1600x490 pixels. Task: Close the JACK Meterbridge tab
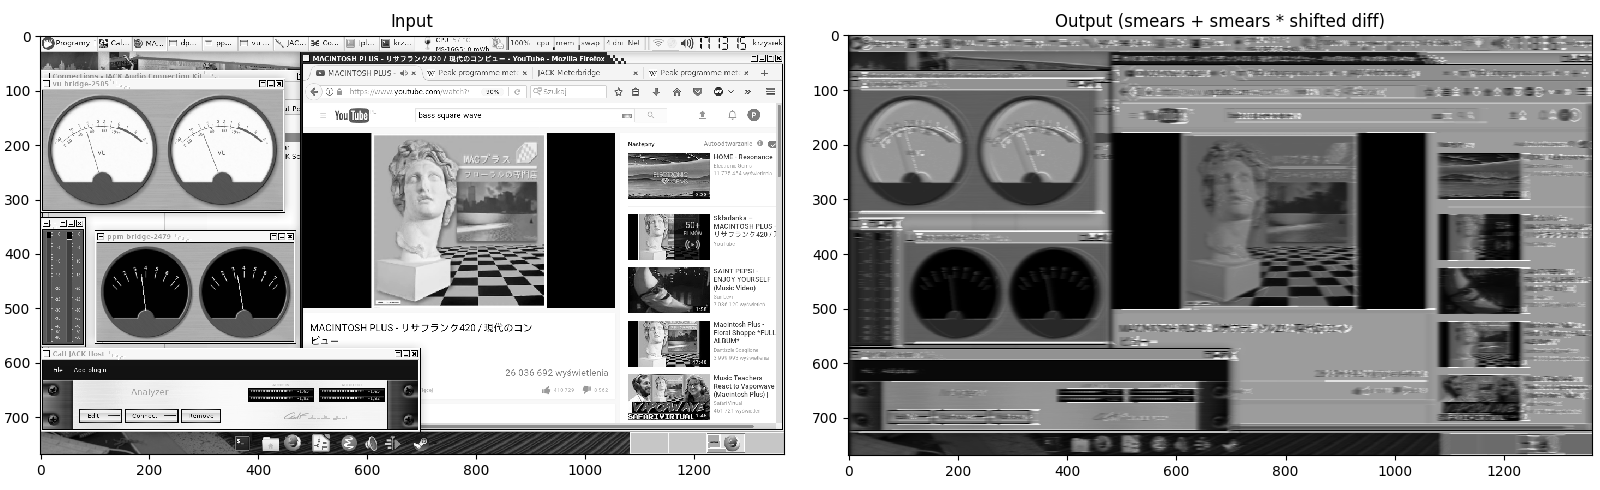coord(635,73)
